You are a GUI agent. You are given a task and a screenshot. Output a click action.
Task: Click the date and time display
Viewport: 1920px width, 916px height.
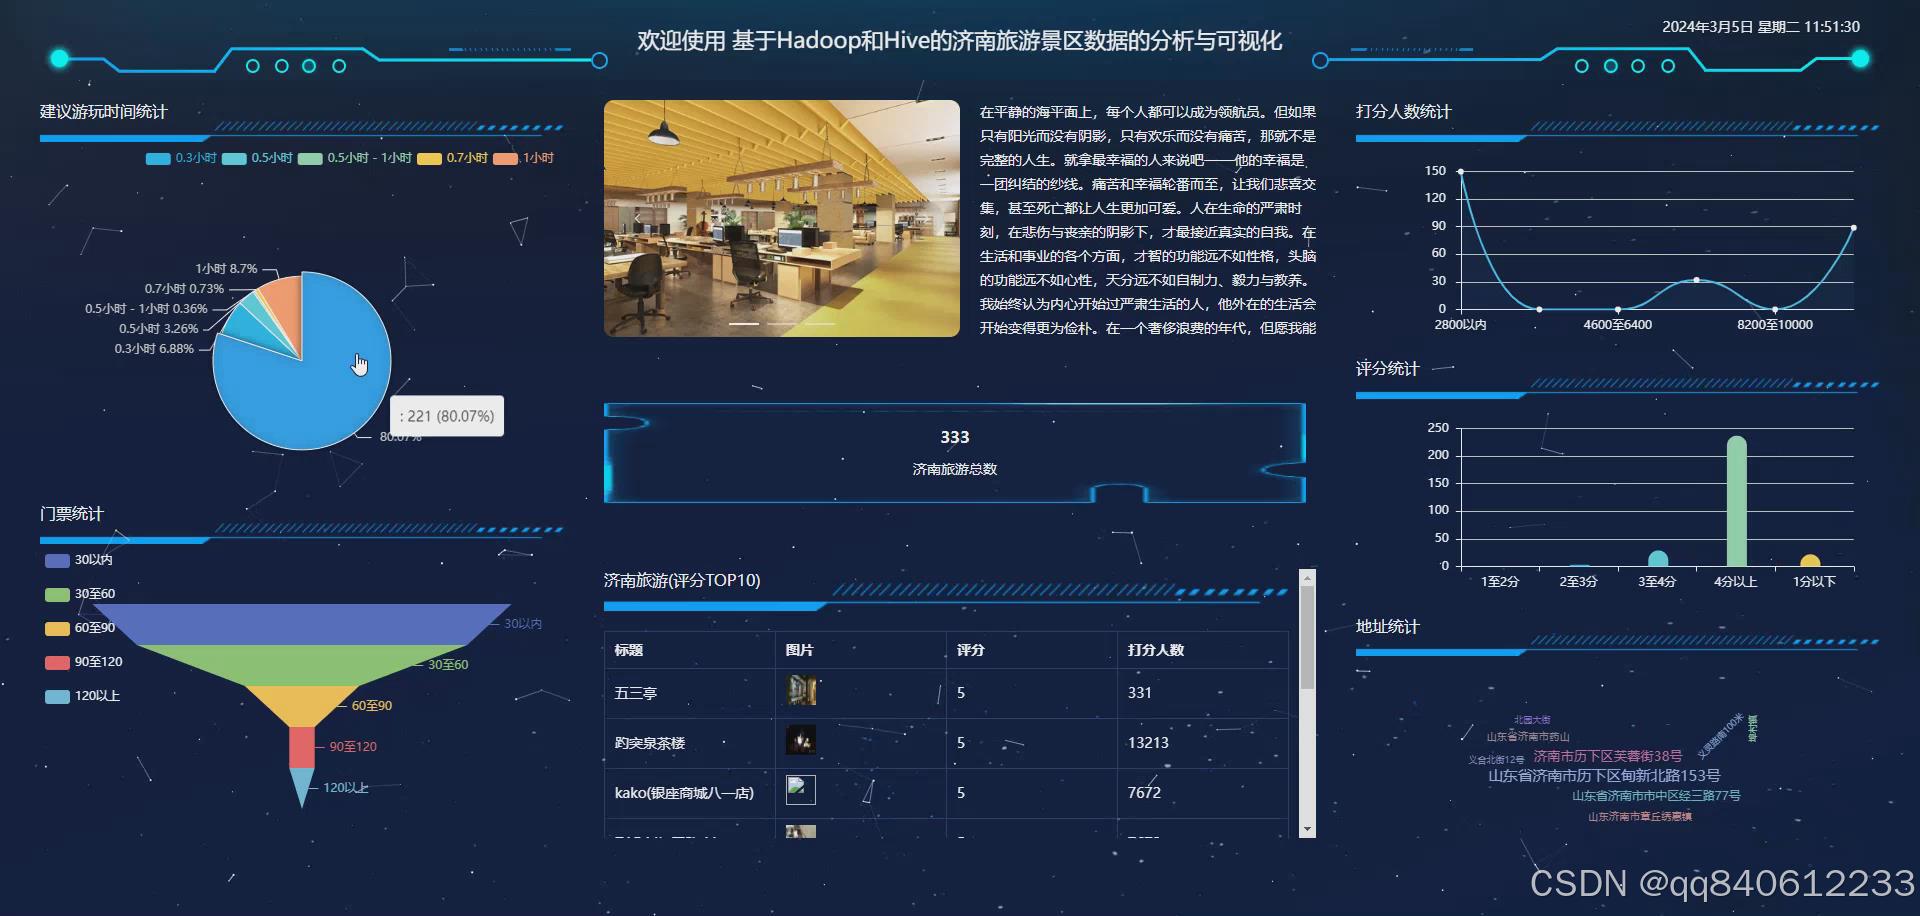(1761, 27)
